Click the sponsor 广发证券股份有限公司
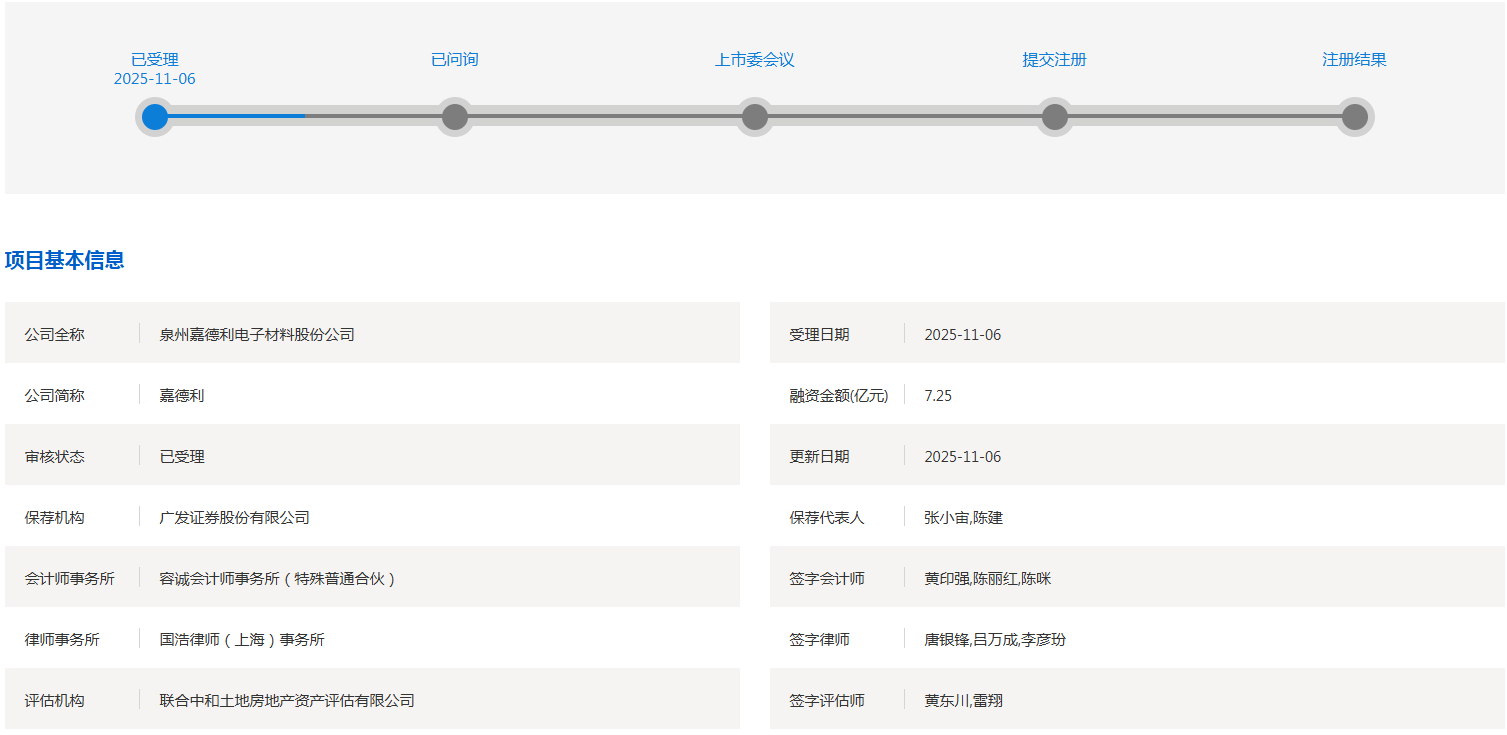This screenshot has width=1507, height=735. [x=235, y=518]
